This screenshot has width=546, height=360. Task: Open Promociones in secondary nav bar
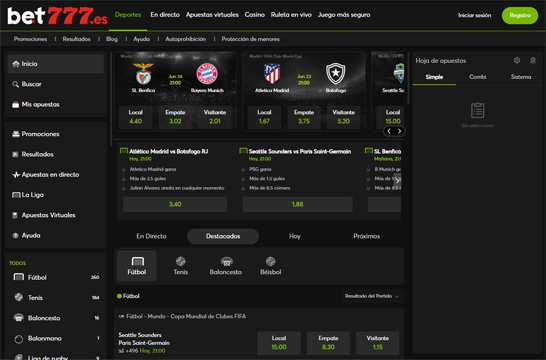30,39
